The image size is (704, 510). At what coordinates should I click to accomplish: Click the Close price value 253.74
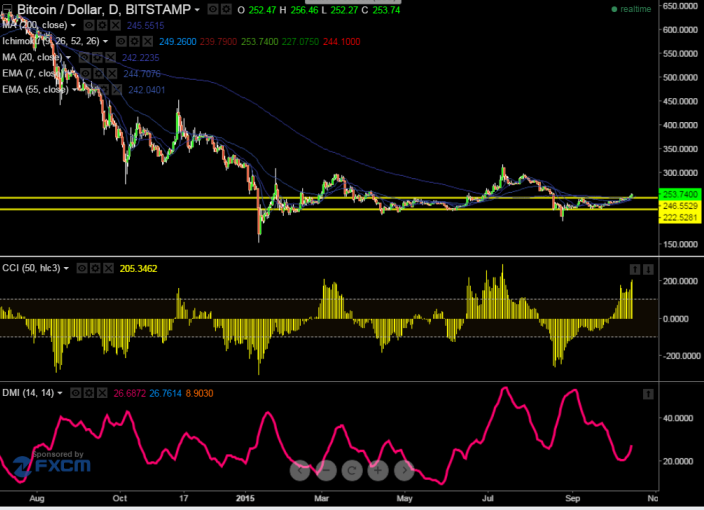point(386,10)
